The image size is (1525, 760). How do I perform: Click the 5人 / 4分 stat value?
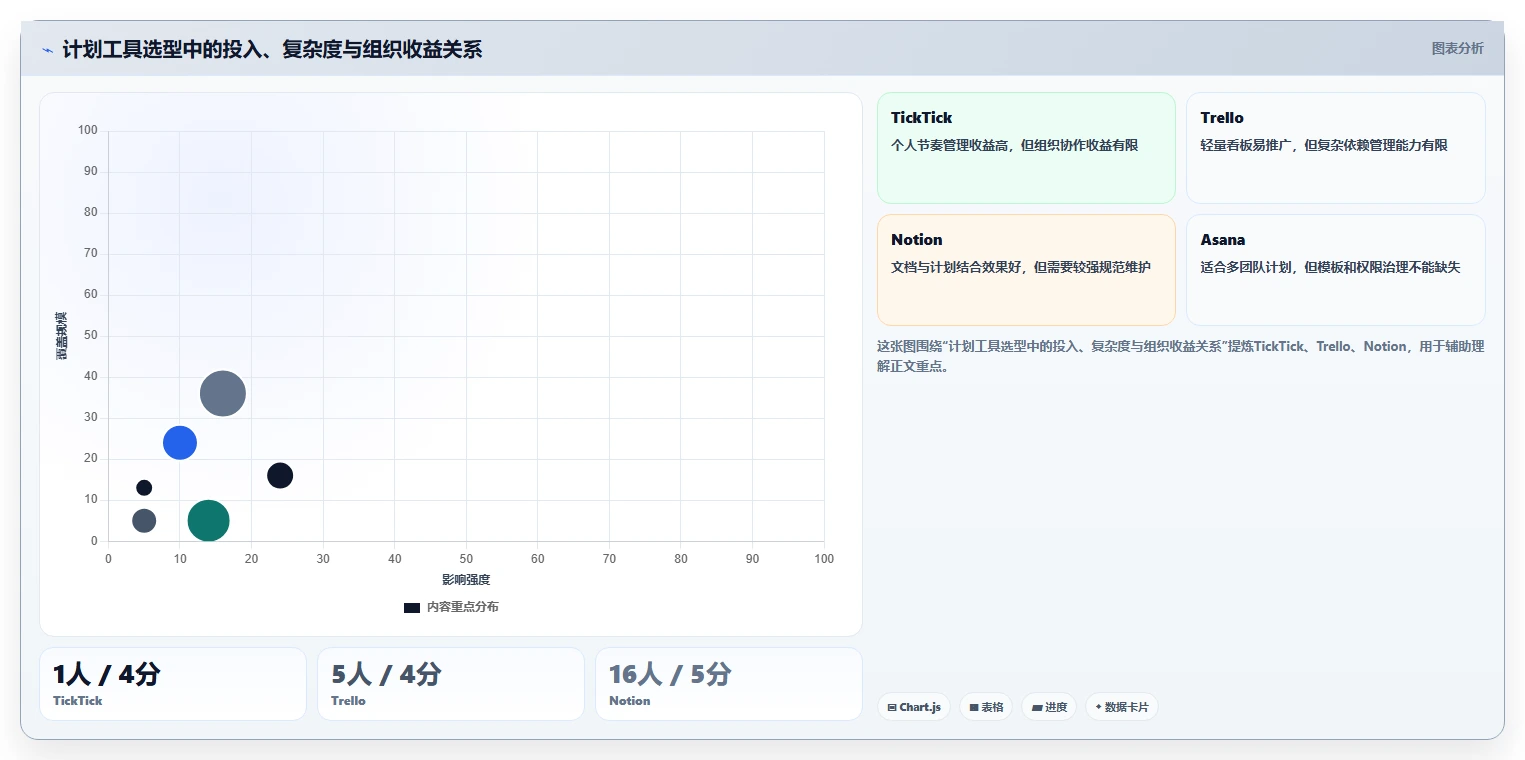pos(386,675)
